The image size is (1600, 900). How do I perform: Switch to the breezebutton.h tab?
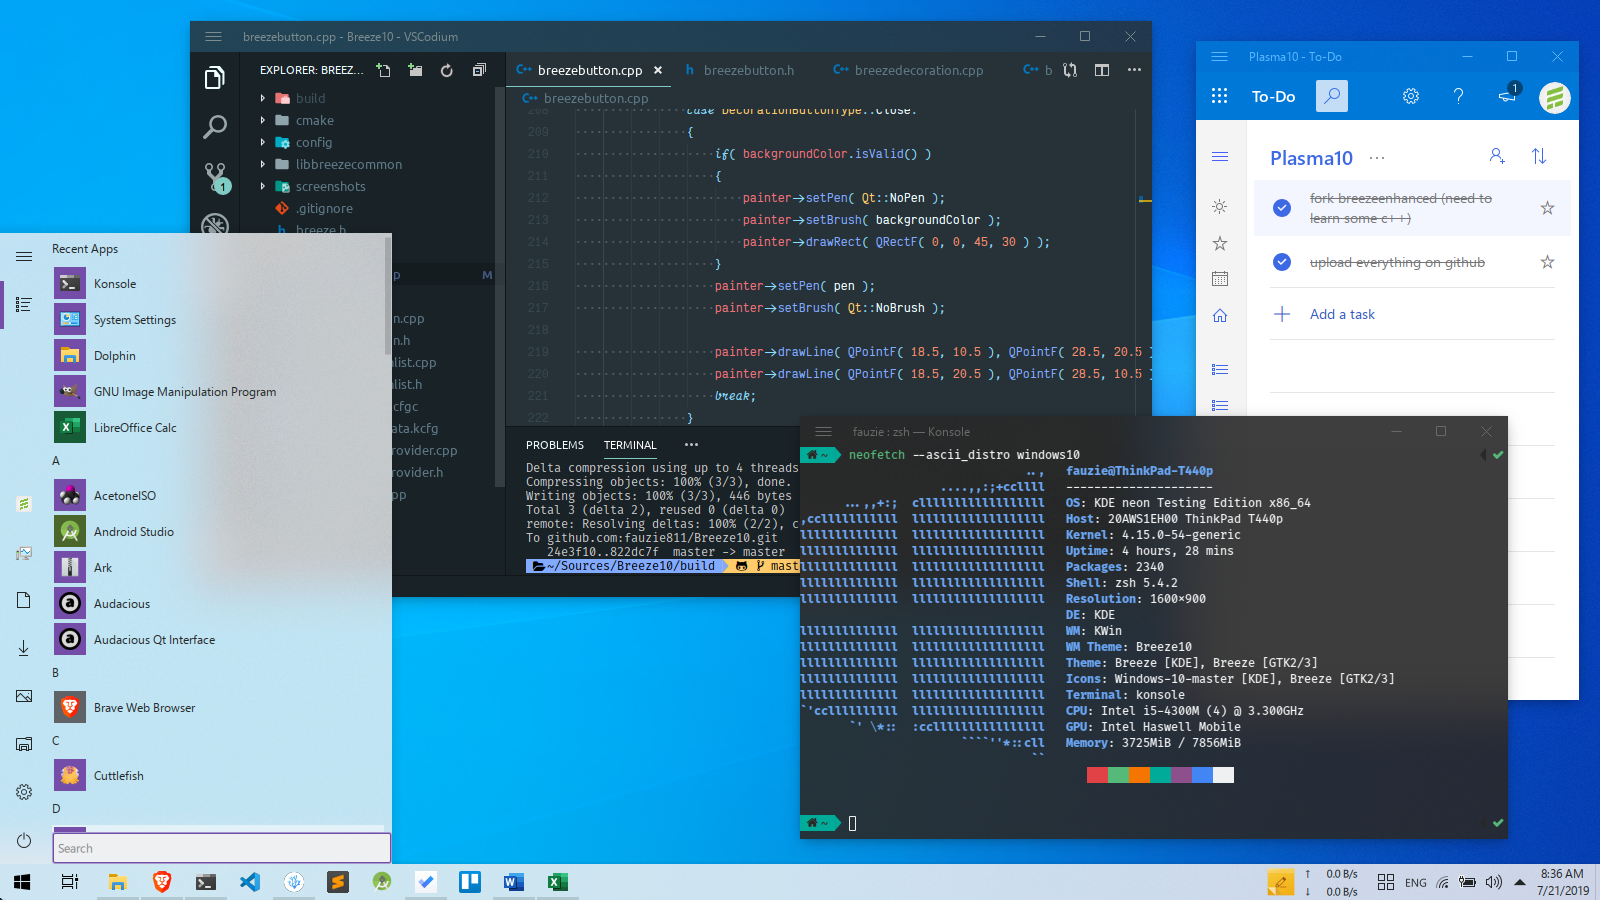pos(740,70)
